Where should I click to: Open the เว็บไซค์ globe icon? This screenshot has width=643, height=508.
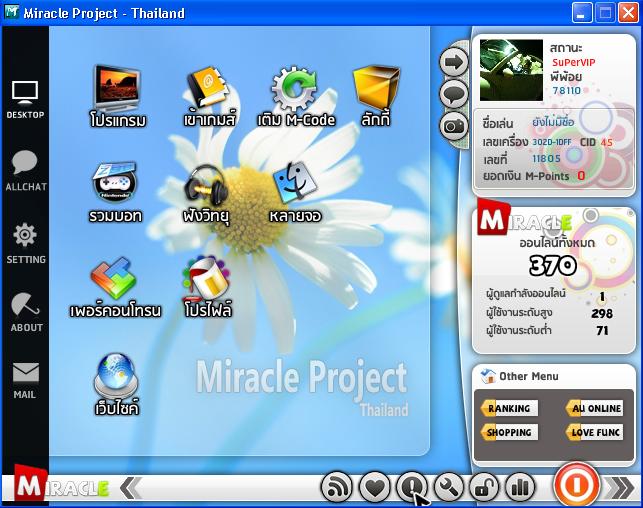[117, 385]
